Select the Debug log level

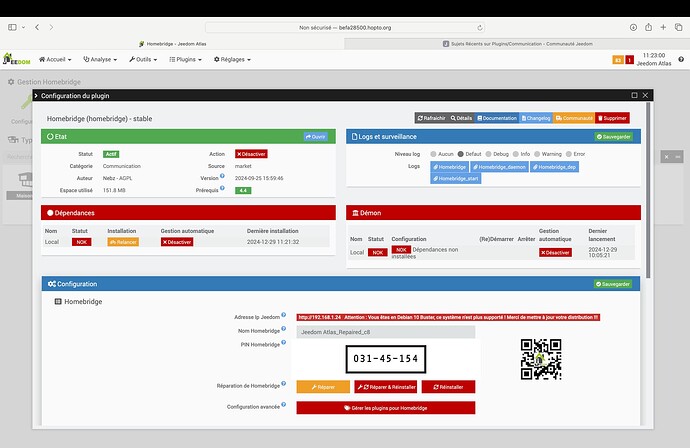[488, 154]
